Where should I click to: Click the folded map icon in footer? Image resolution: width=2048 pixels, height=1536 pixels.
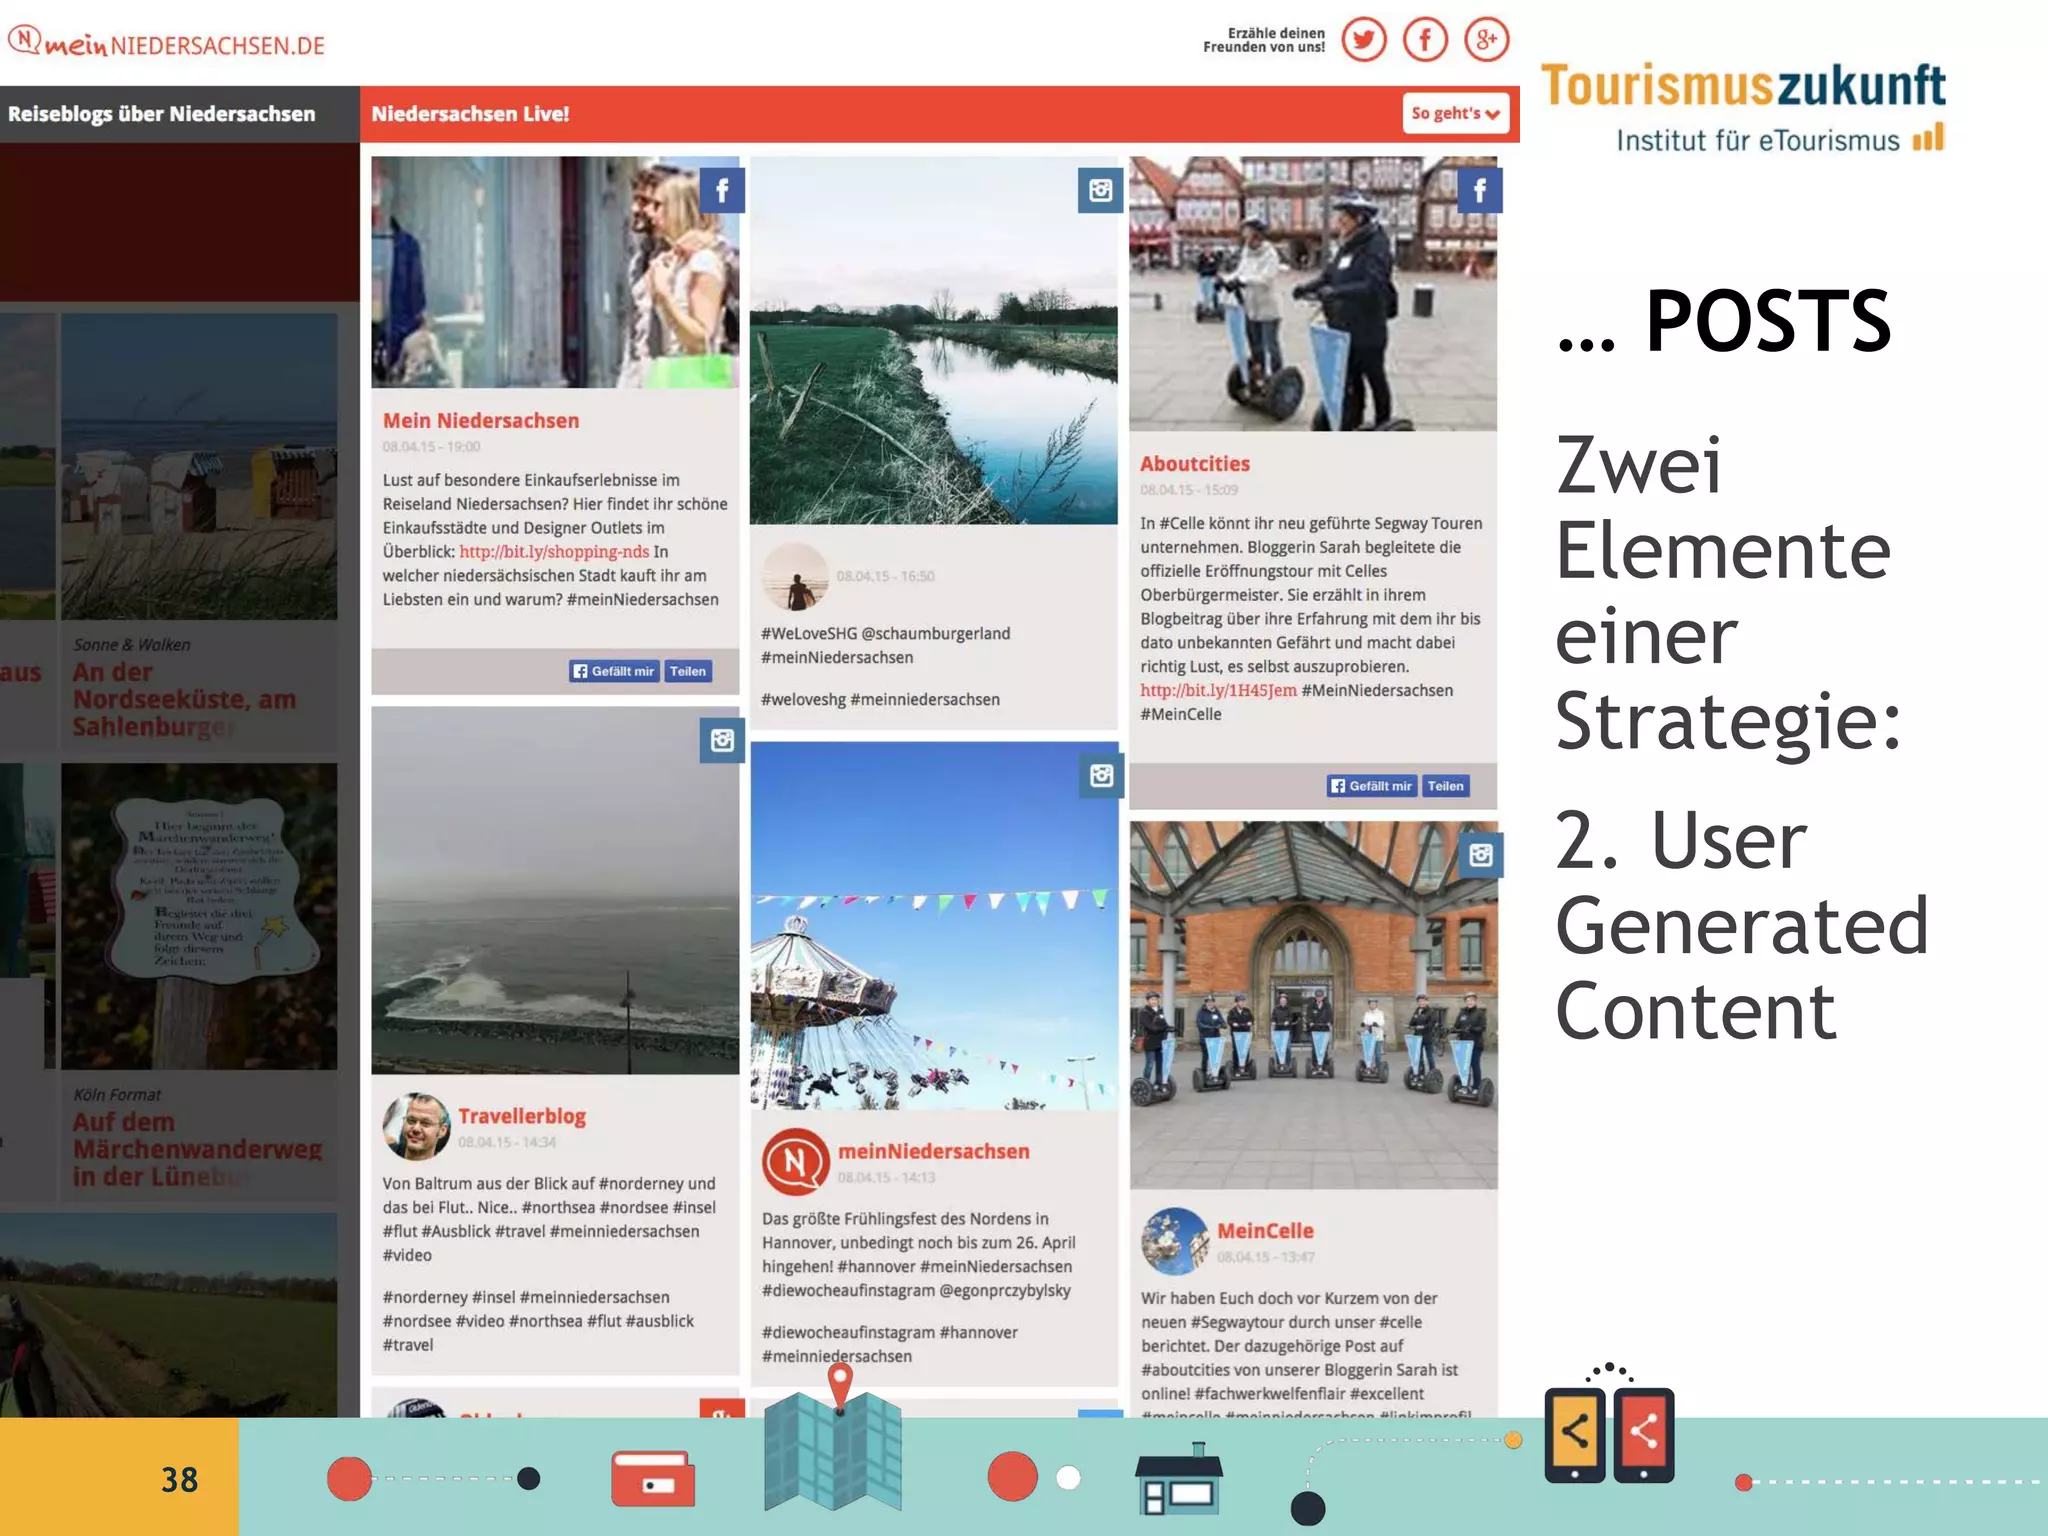click(833, 1450)
